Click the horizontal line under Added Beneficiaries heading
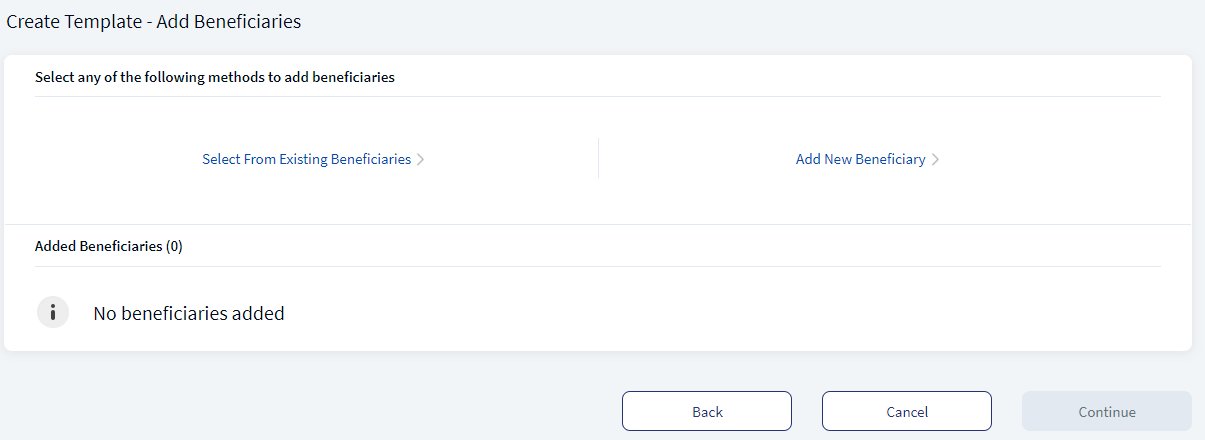Viewport: 1205px width, 440px height. point(598,266)
